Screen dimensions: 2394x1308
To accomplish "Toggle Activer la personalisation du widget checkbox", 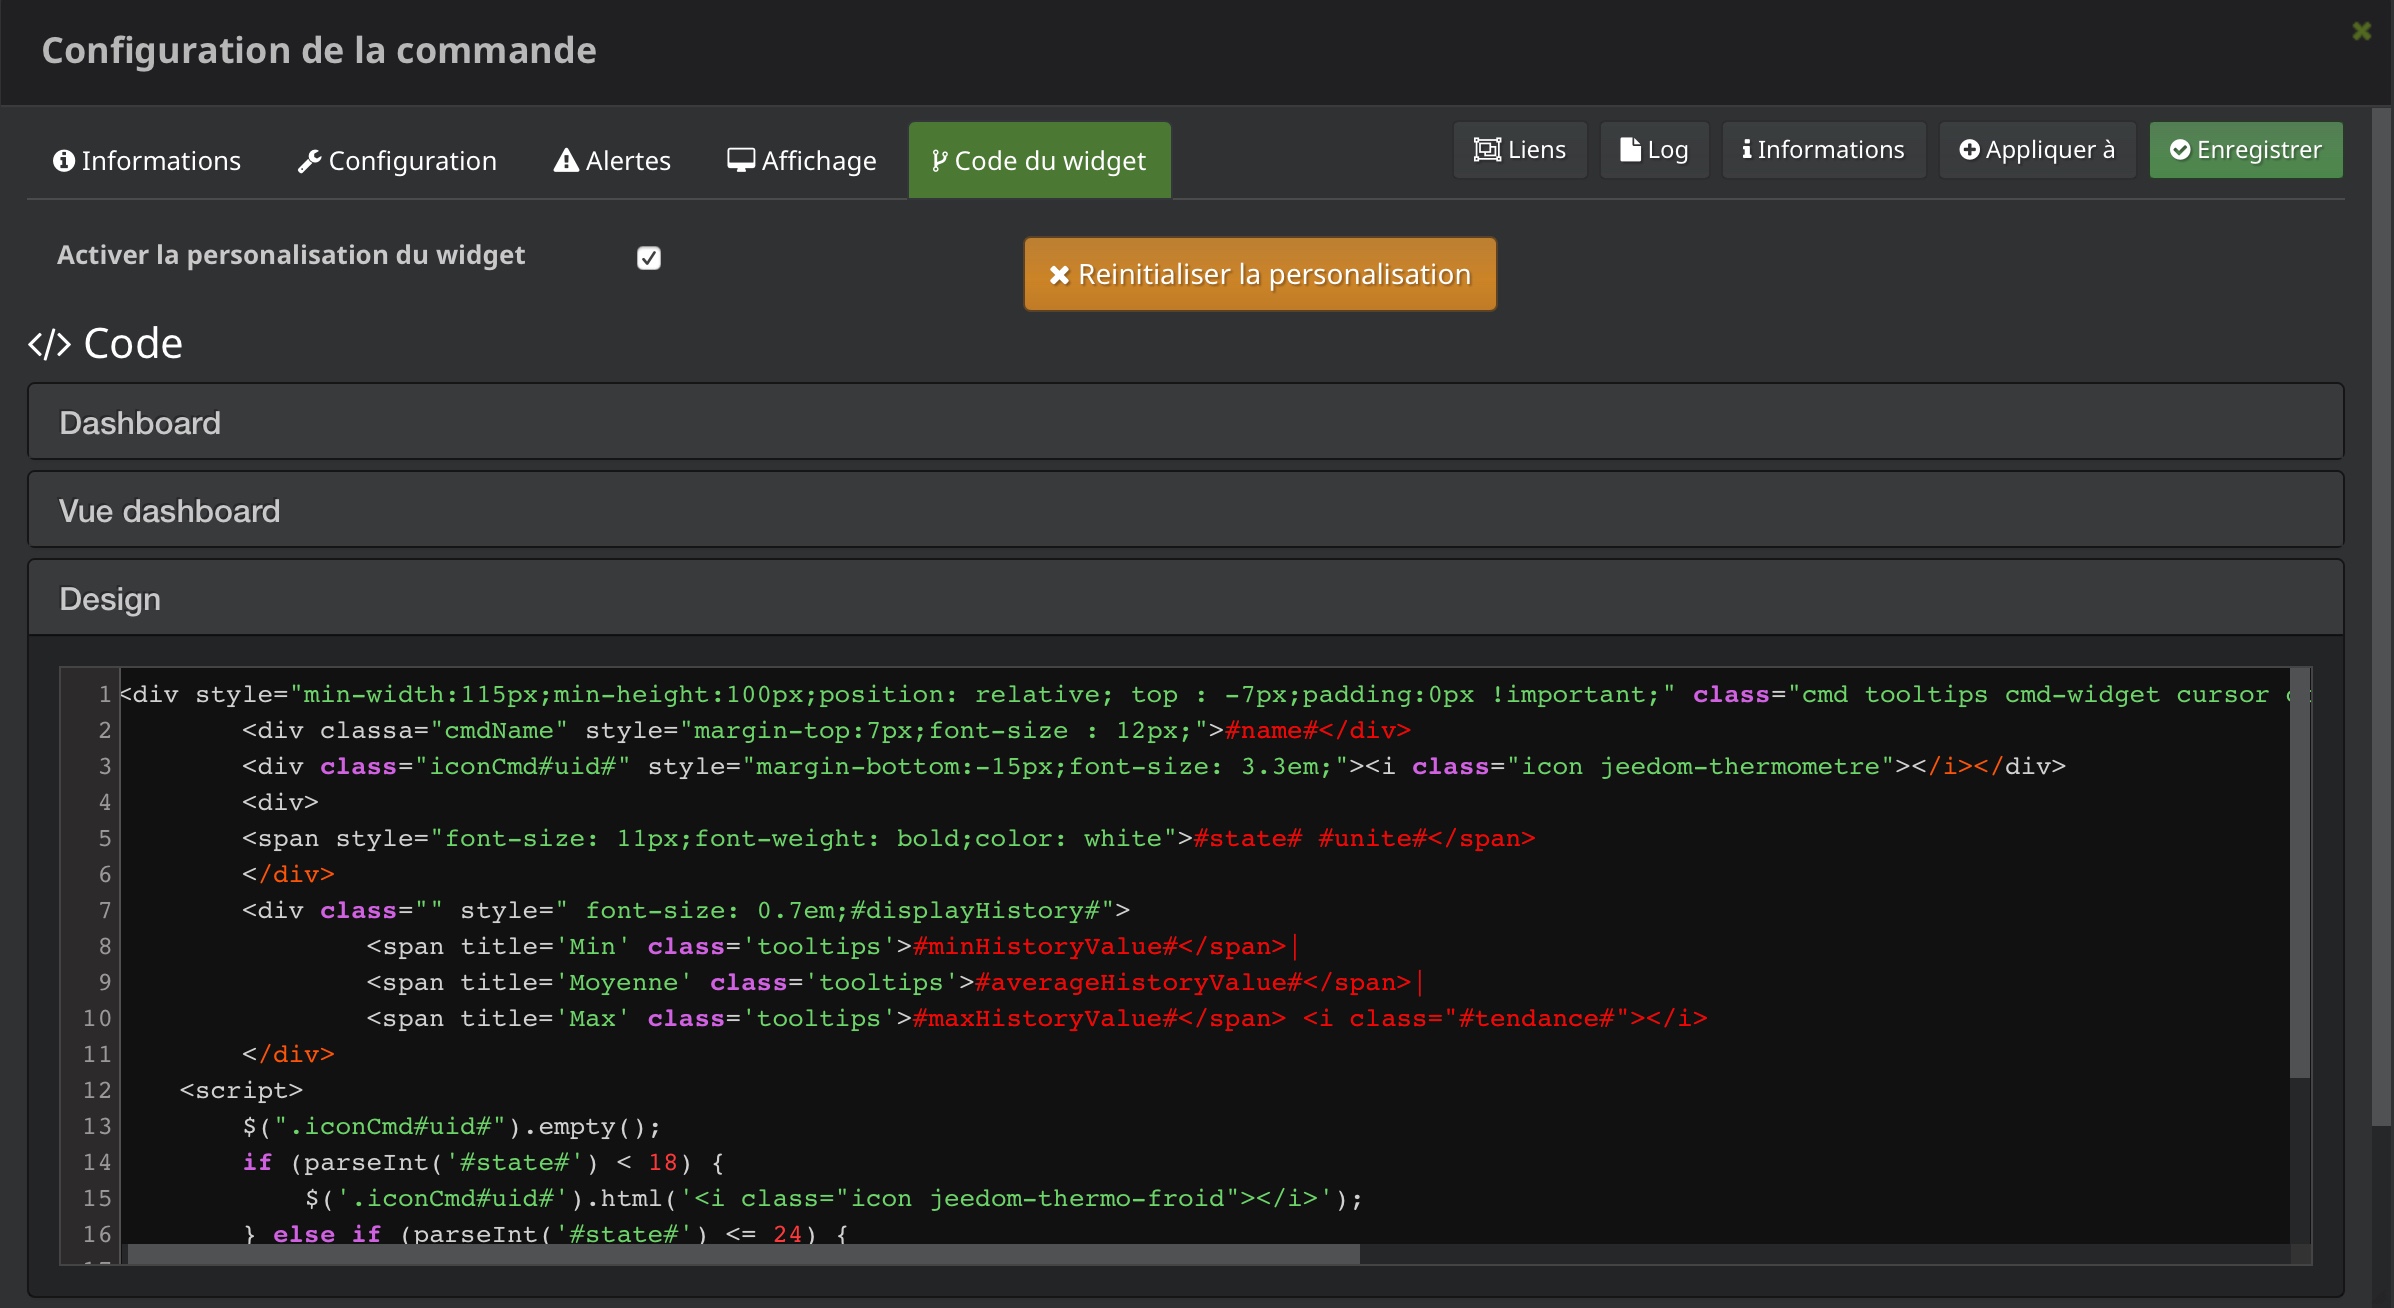I will [x=649, y=258].
